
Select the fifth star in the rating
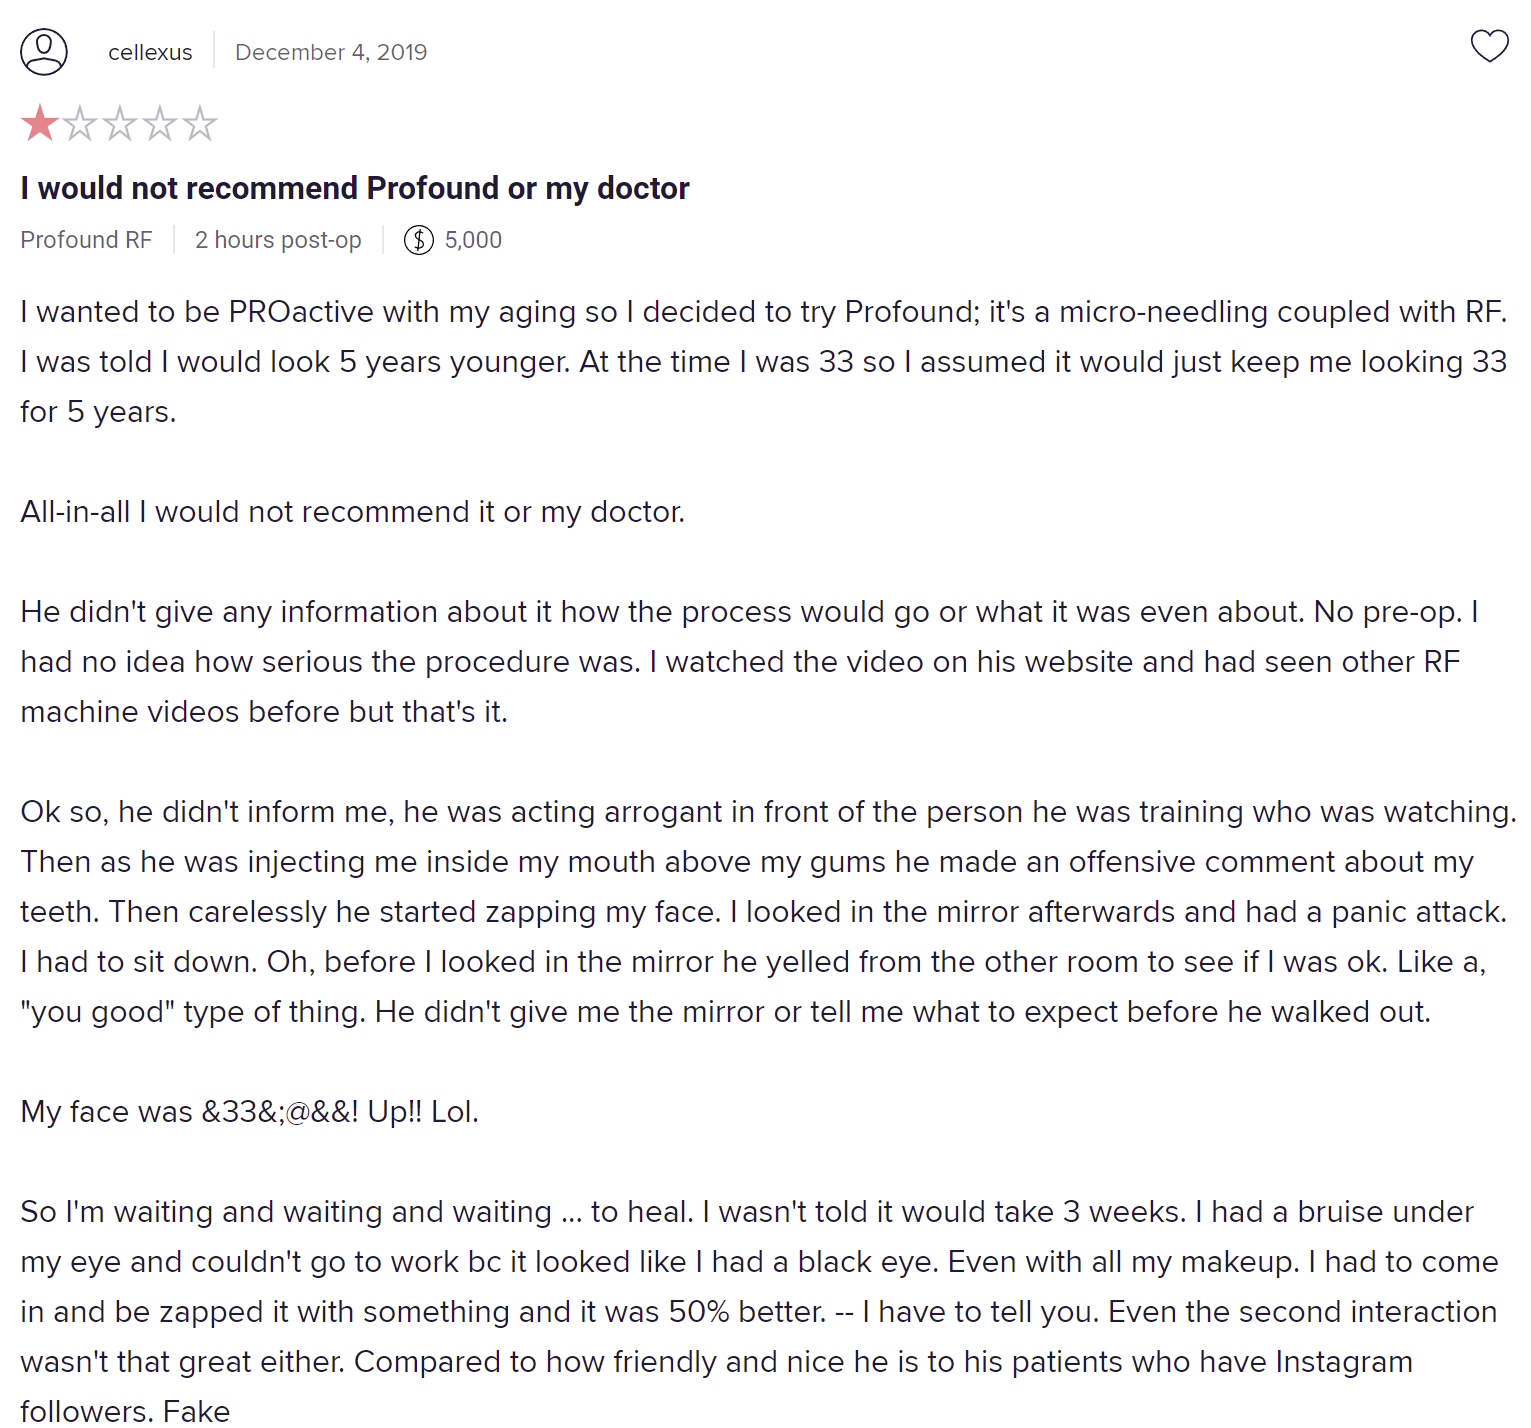click(x=200, y=123)
